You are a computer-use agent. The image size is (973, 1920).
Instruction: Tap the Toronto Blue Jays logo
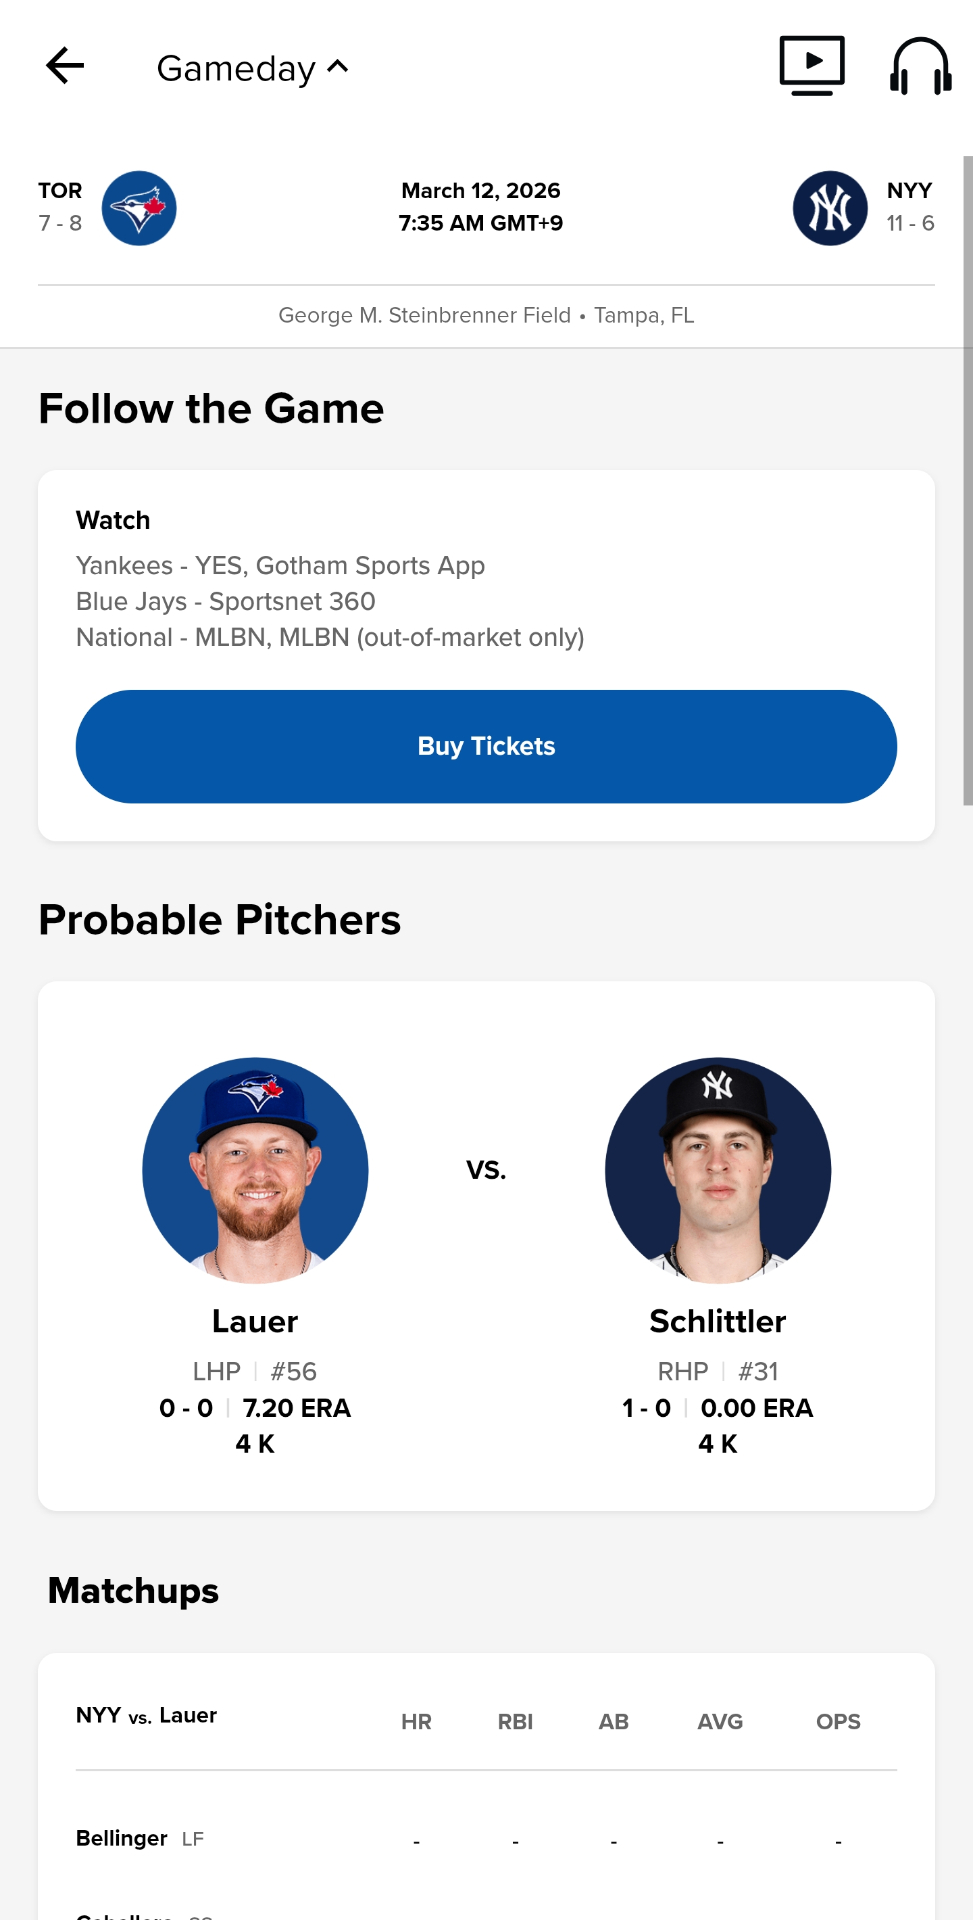pos(139,208)
